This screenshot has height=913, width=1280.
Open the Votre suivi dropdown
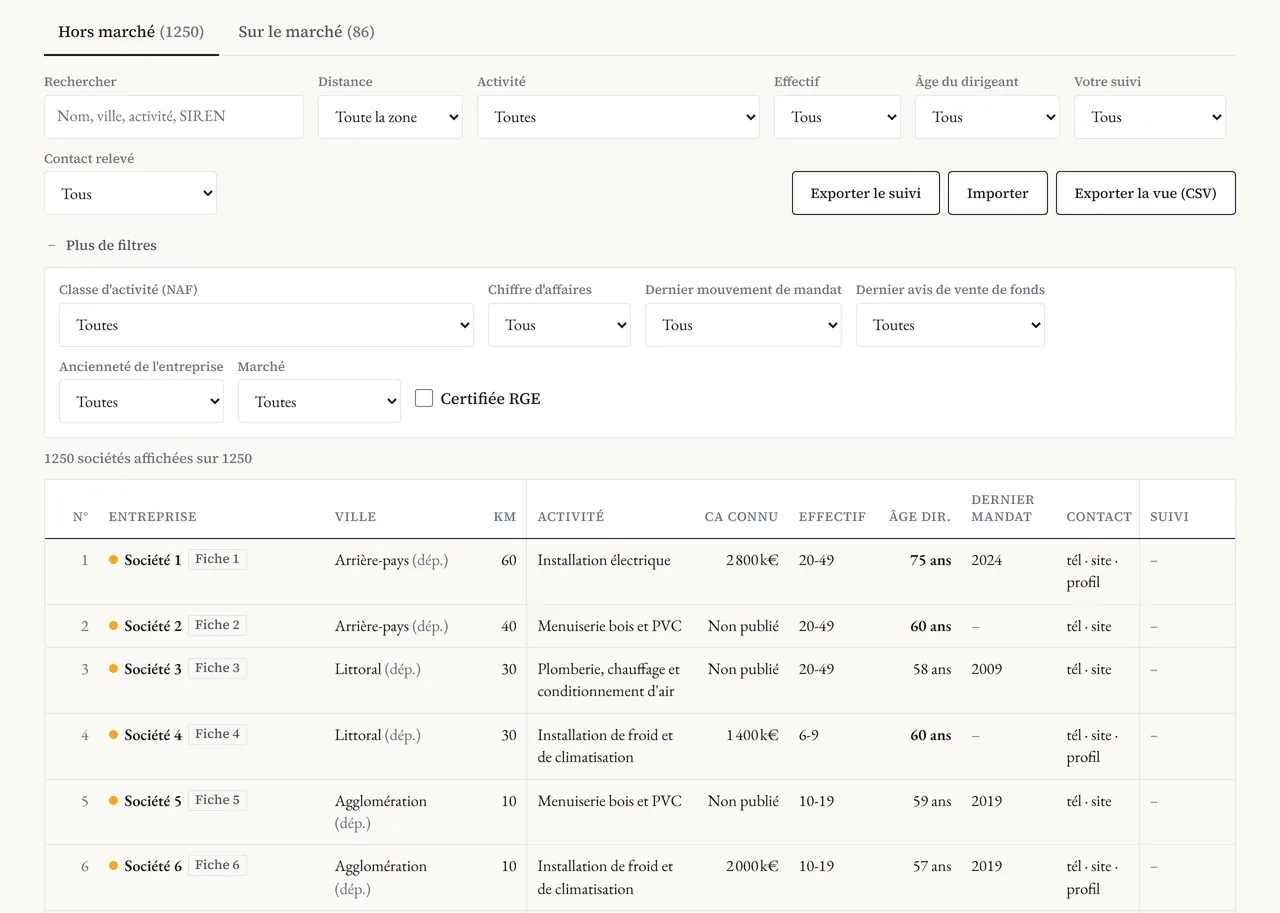(1150, 117)
